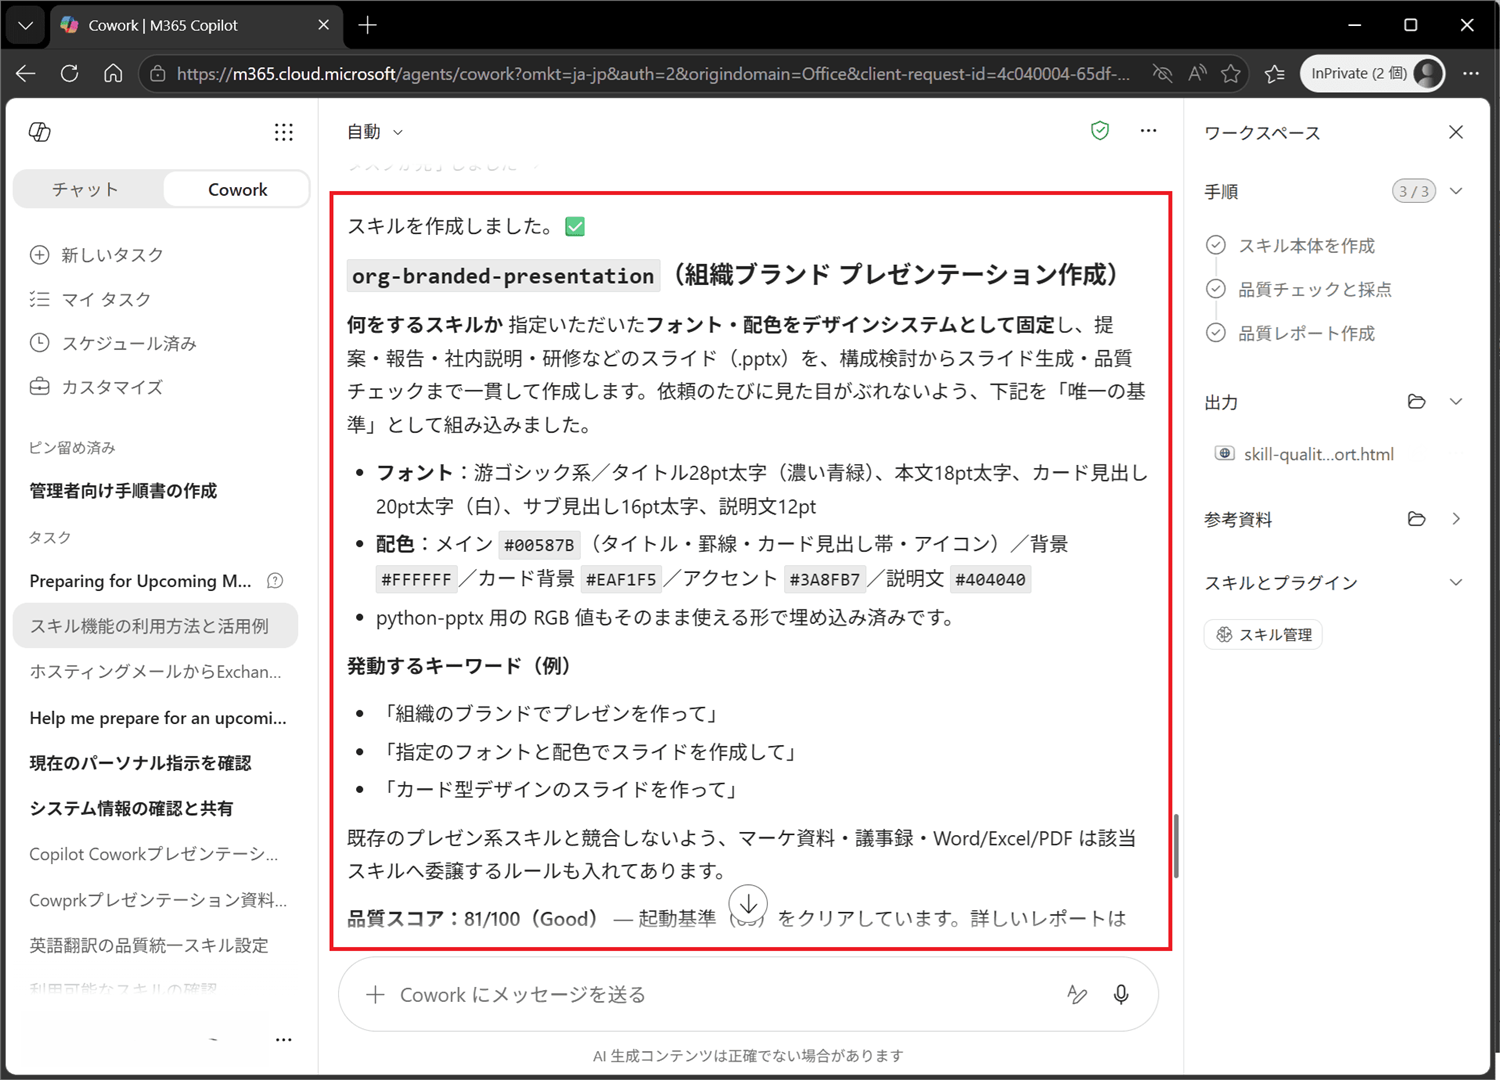Activate the microphone voice input
This screenshot has height=1080, width=1500.
(x=1121, y=995)
